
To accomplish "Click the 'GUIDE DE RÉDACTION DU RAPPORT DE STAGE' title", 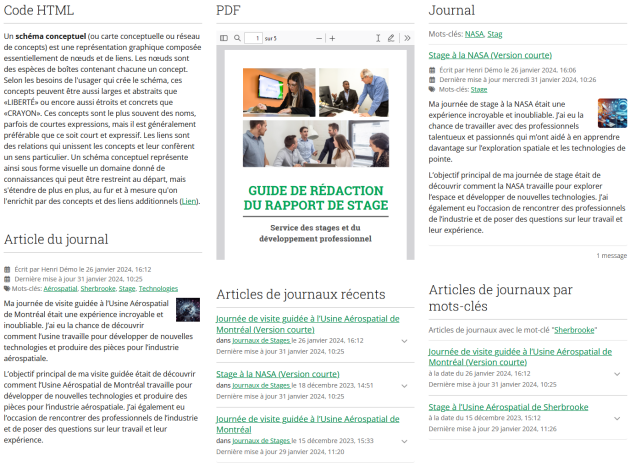I will click(316, 198).
